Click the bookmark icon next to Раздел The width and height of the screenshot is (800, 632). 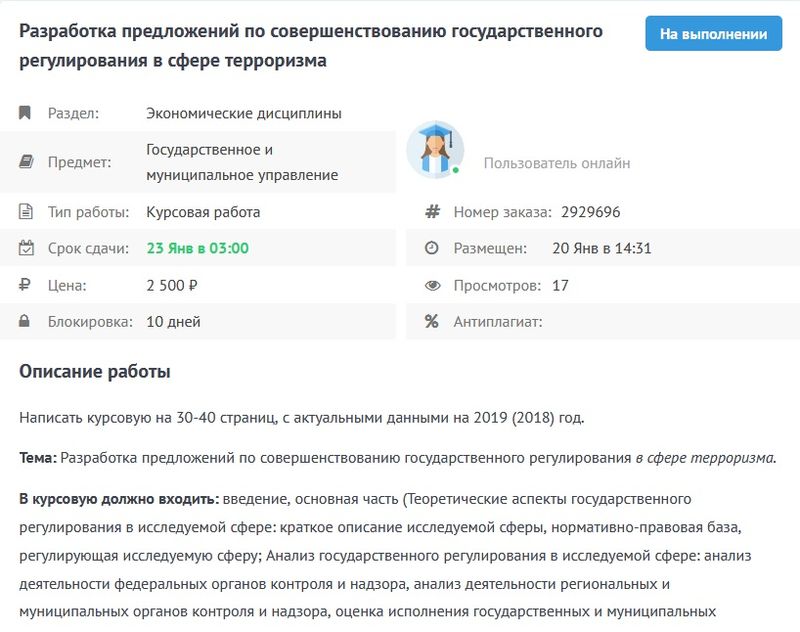26,113
